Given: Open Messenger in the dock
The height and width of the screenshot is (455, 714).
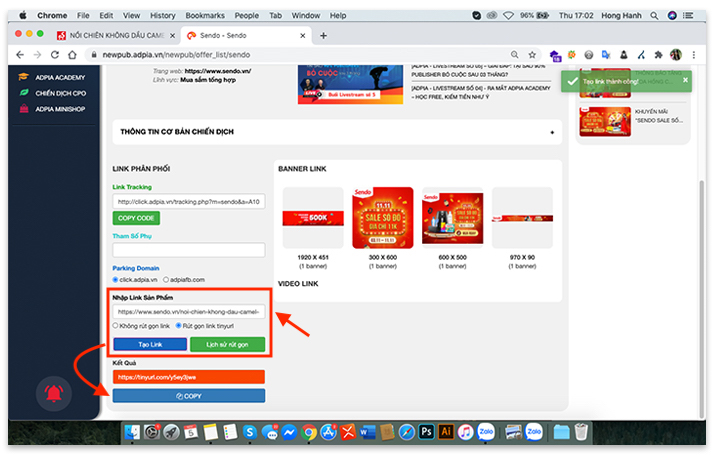Looking at the screenshot, I should pyautogui.click(x=289, y=432).
